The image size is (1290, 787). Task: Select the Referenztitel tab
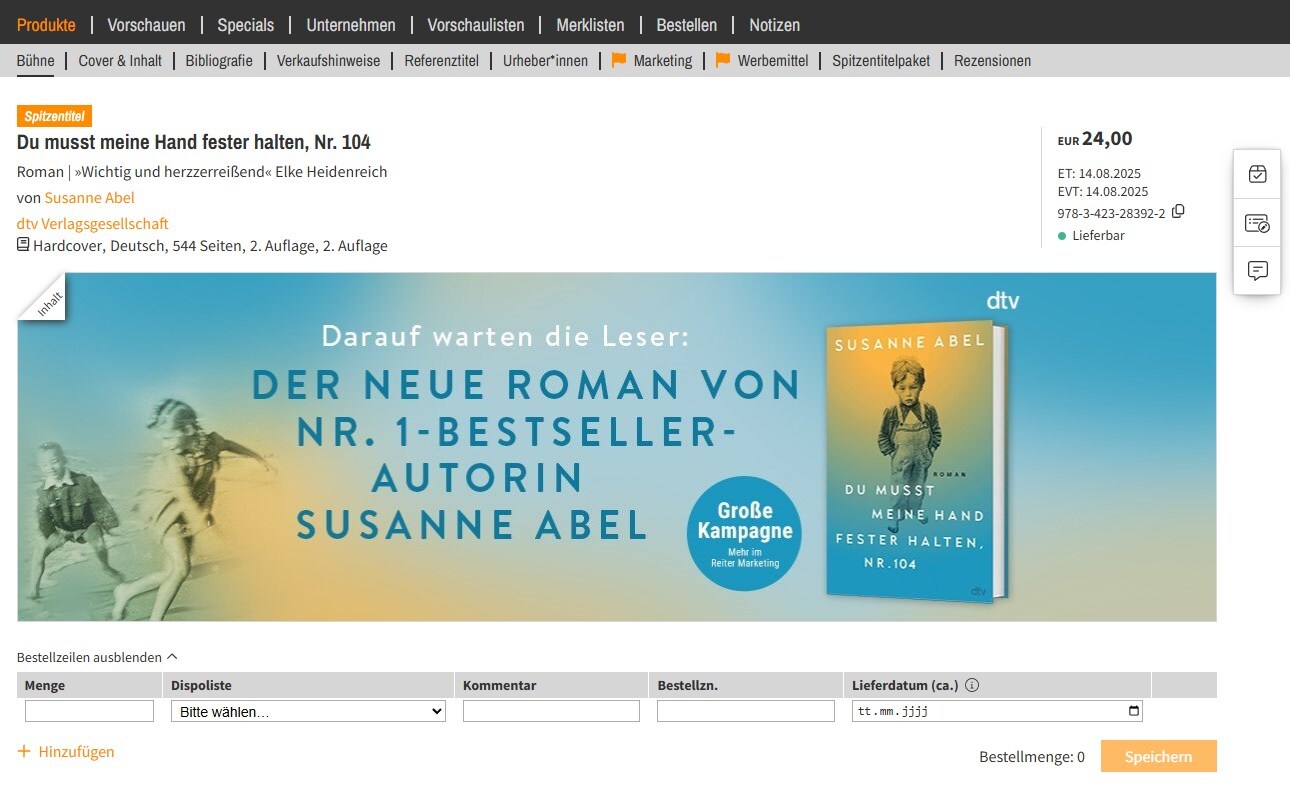(442, 61)
